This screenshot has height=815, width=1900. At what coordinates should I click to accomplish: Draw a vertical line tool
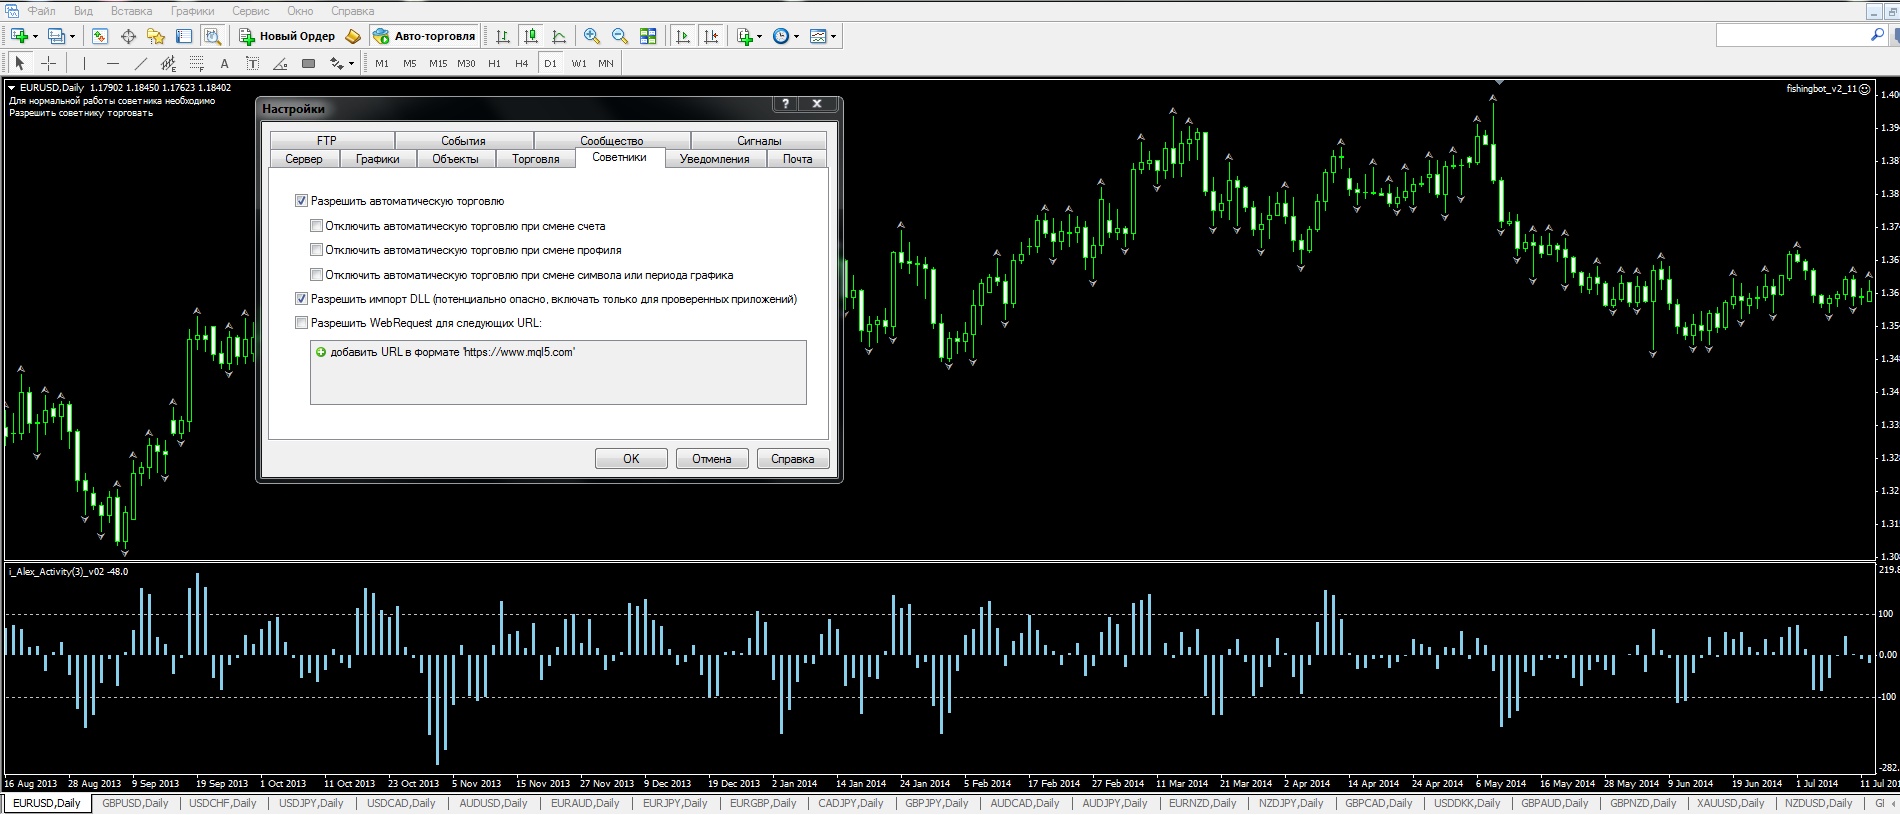[85, 63]
